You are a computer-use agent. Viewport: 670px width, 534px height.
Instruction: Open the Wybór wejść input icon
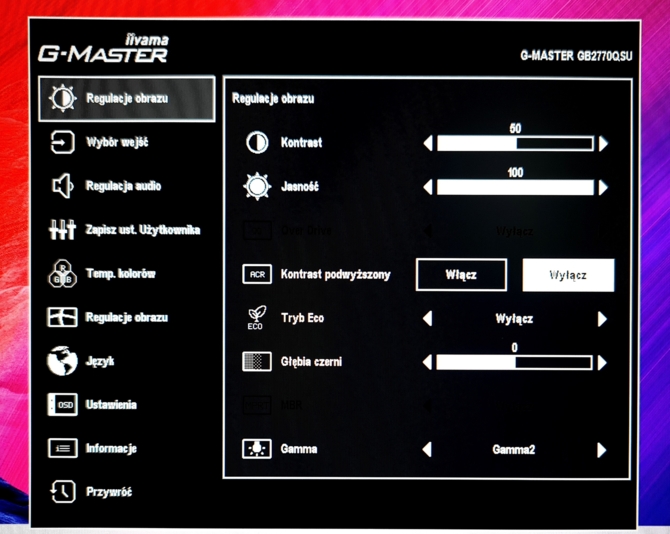pyautogui.click(x=62, y=142)
